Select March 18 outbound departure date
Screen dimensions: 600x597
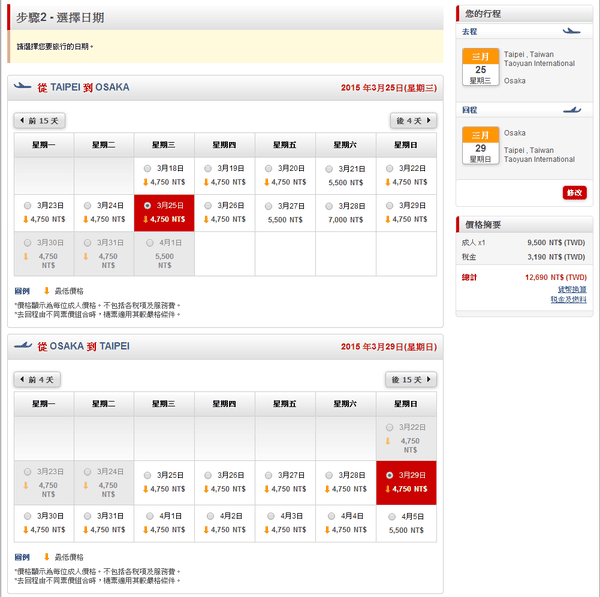point(149,168)
